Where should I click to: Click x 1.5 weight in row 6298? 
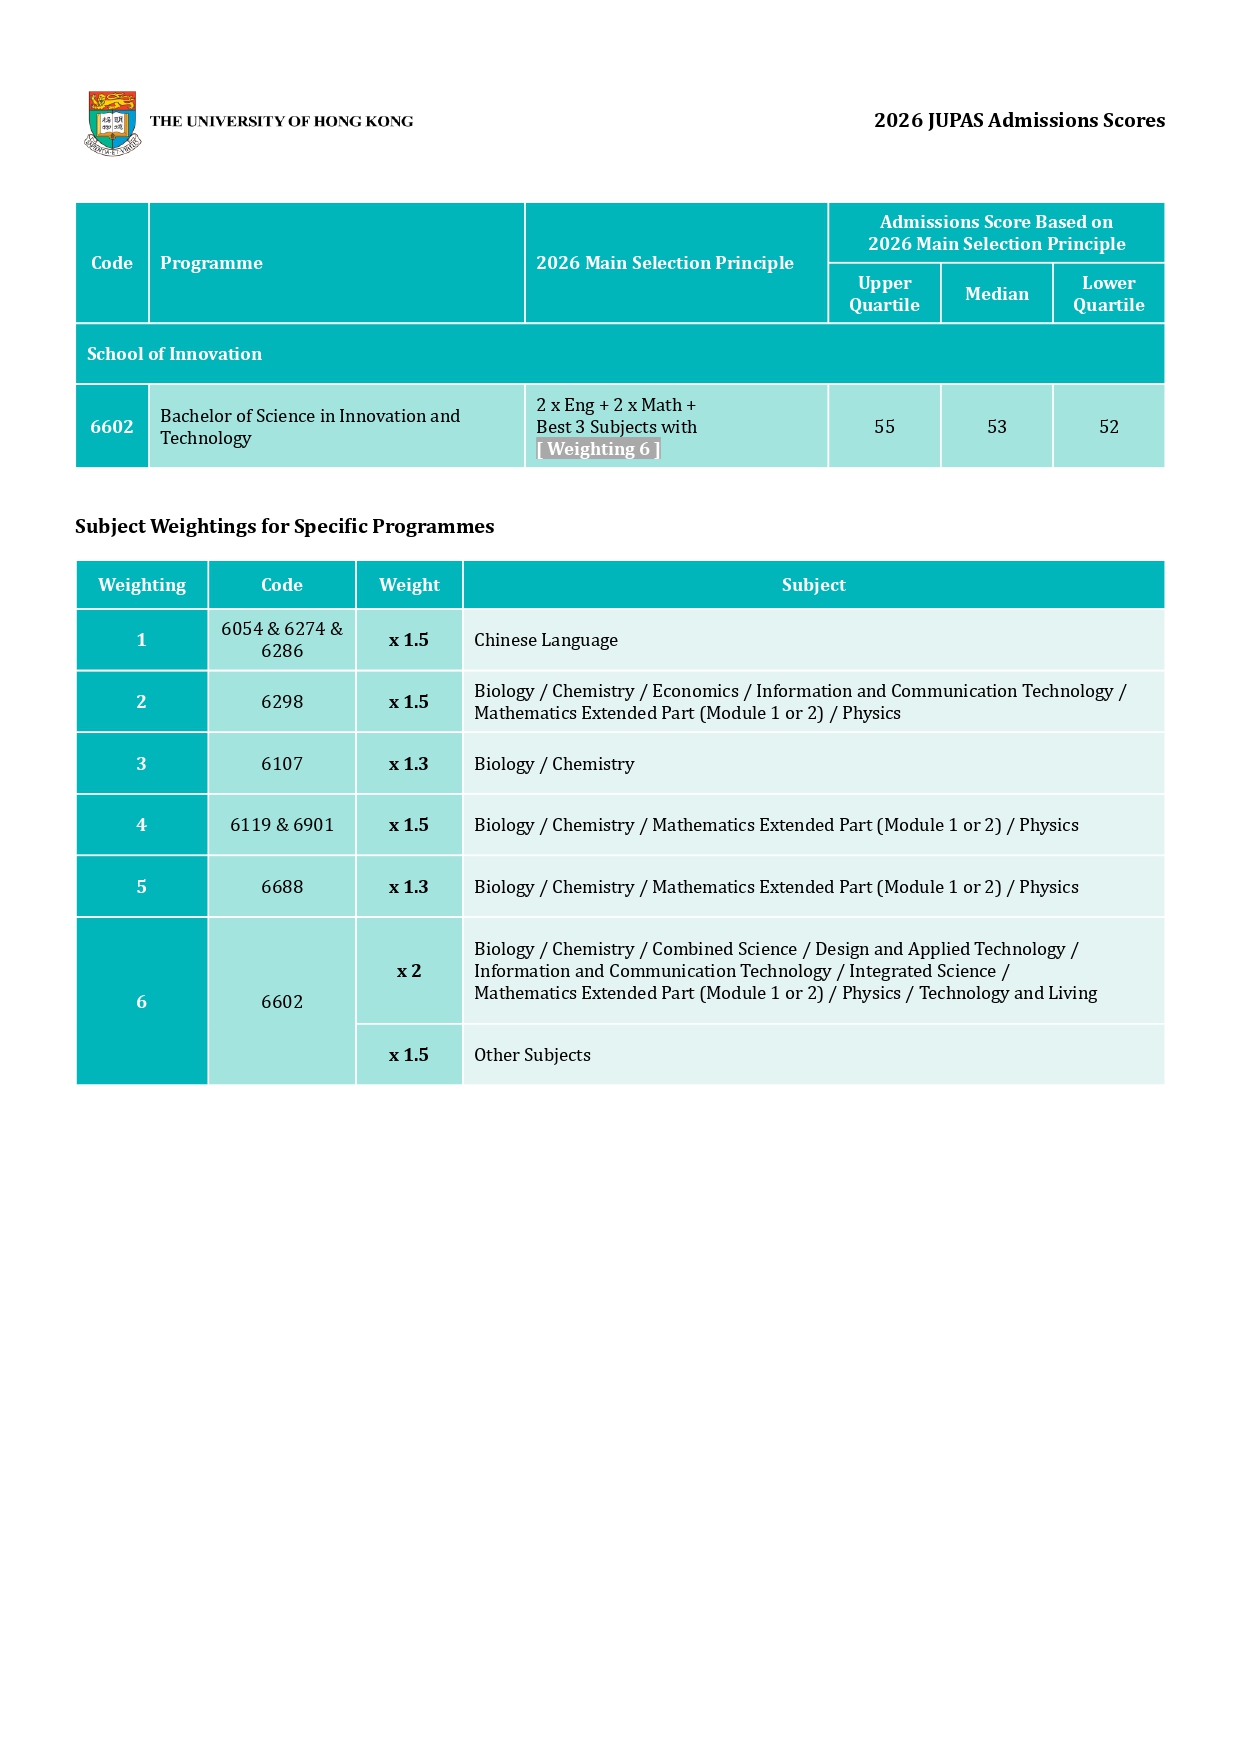click(x=409, y=702)
